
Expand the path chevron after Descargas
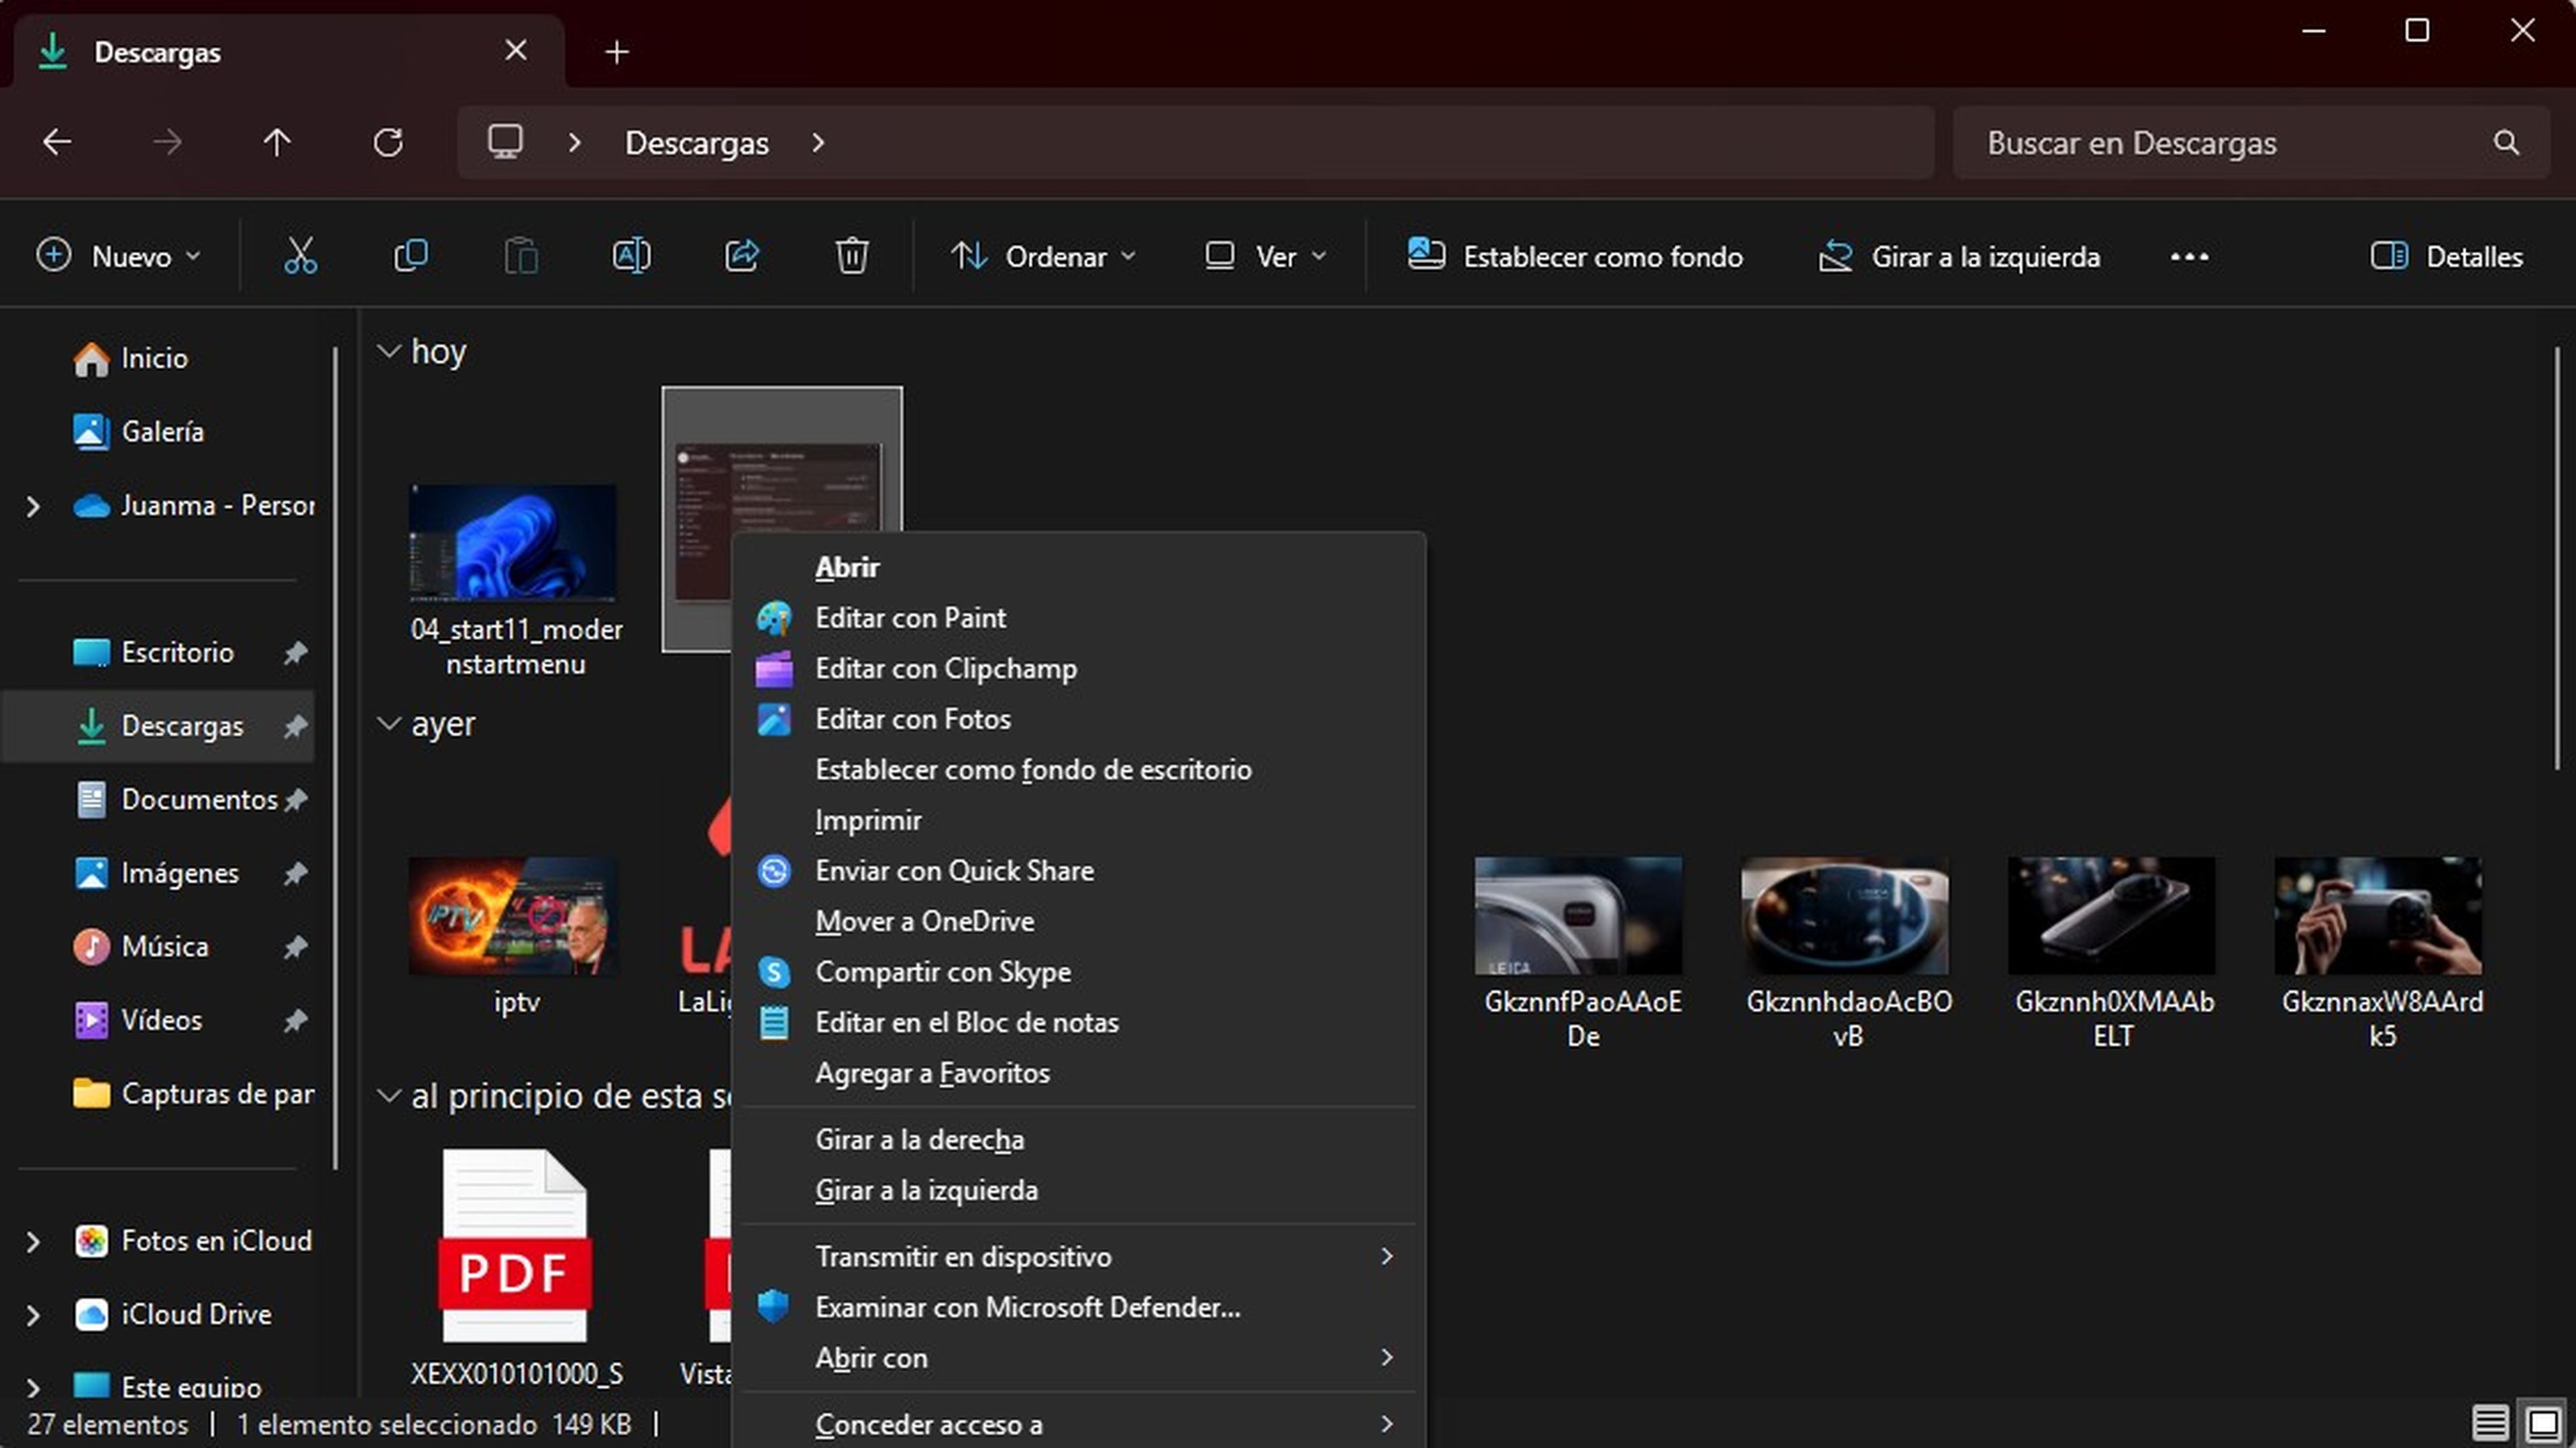[x=818, y=143]
